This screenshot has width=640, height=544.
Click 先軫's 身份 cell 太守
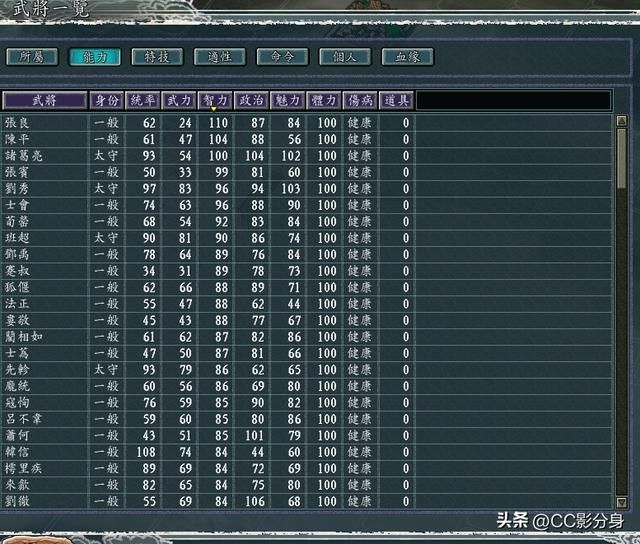coord(106,370)
